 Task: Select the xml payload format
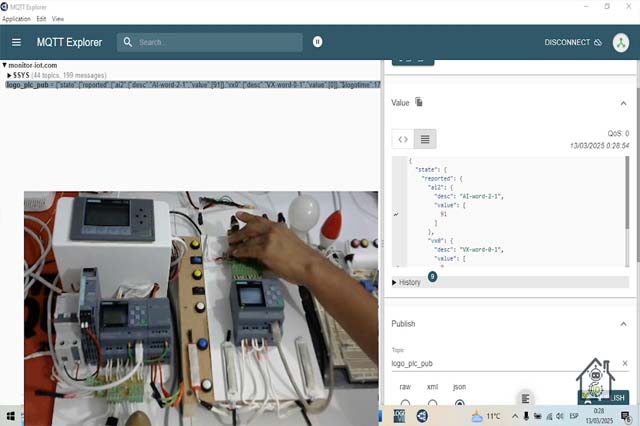[x=432, y=403]
